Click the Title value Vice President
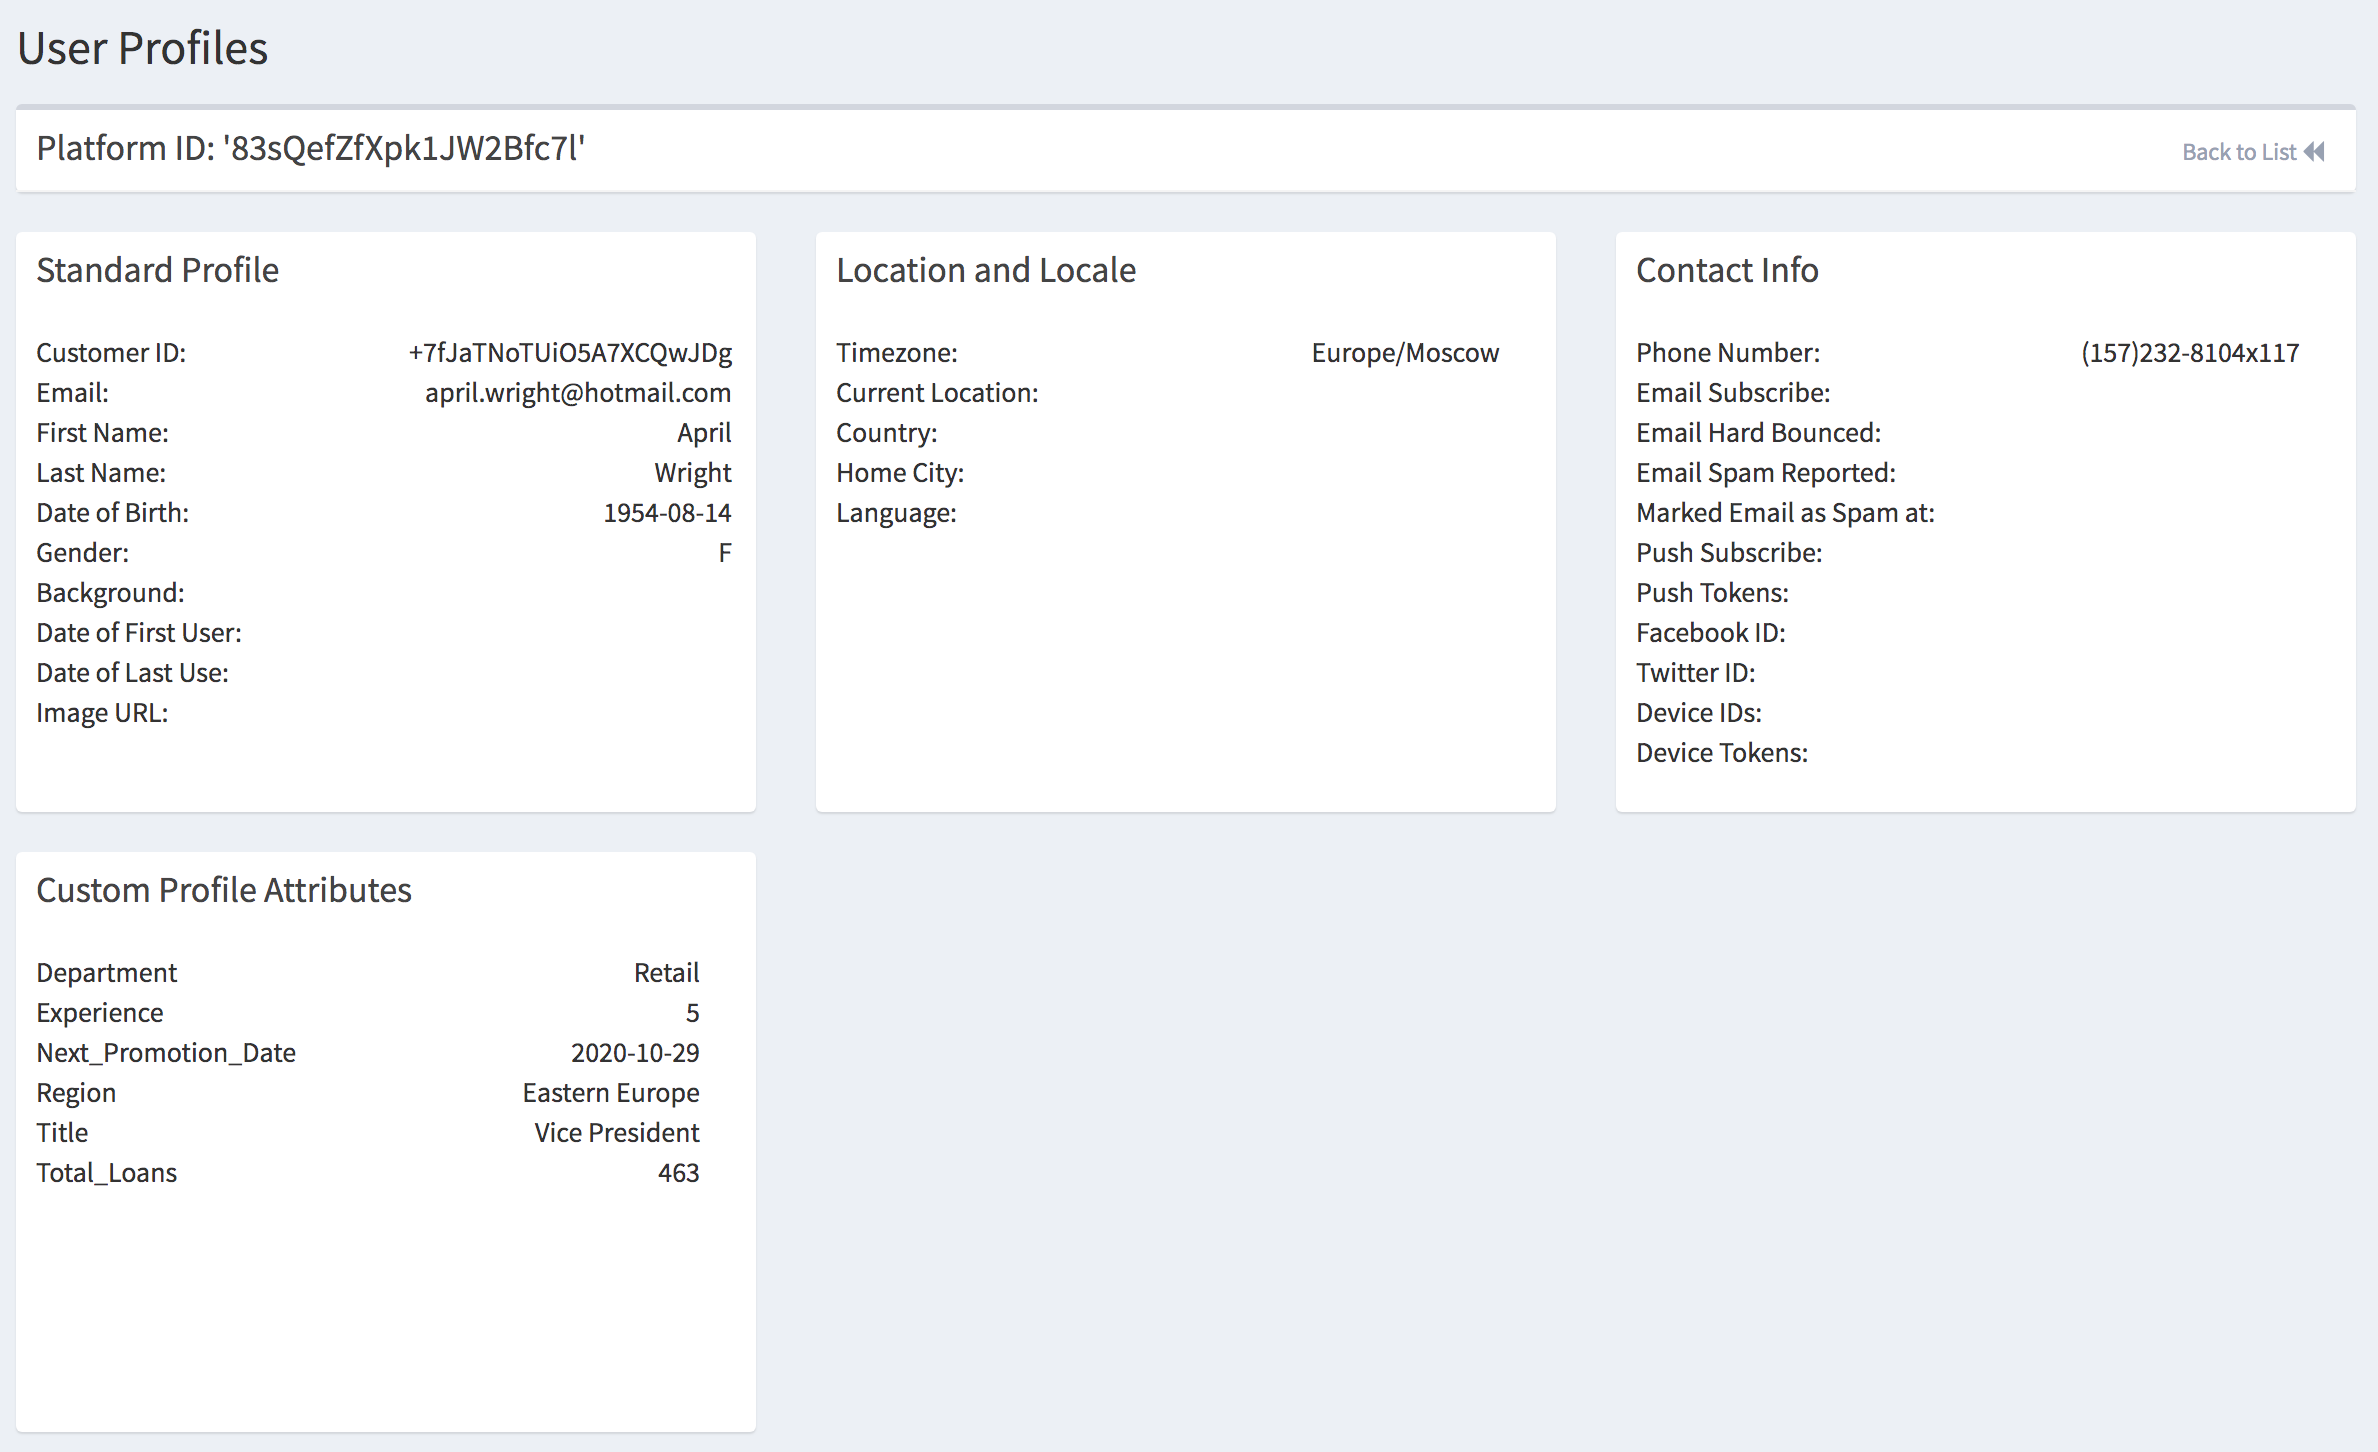2378x1452 pixels. [x=617, y=1133]
